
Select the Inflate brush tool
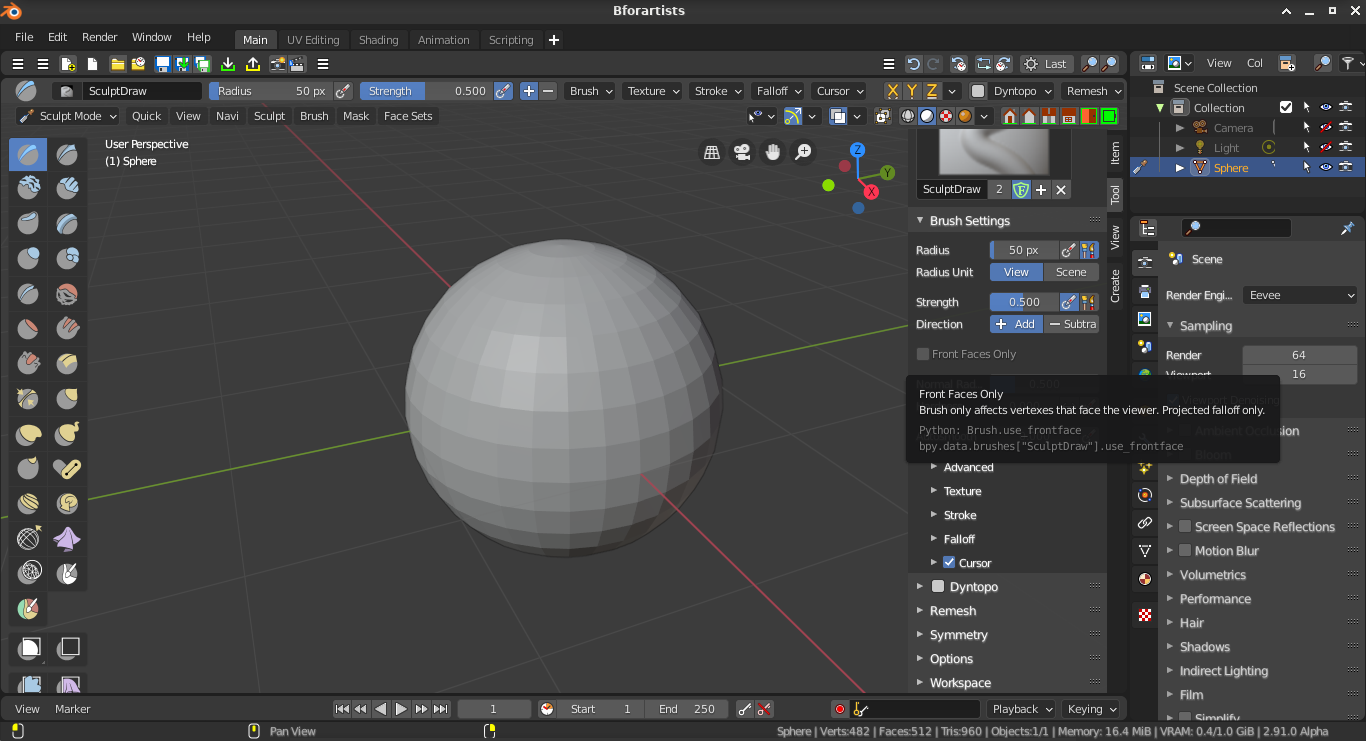pyautogui.click(x=28, y=259)
